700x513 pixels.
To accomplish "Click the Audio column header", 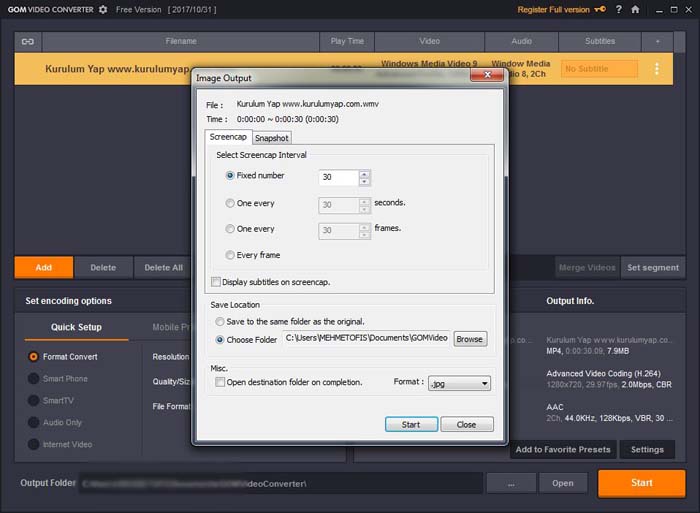I will [x=521, y=42].
